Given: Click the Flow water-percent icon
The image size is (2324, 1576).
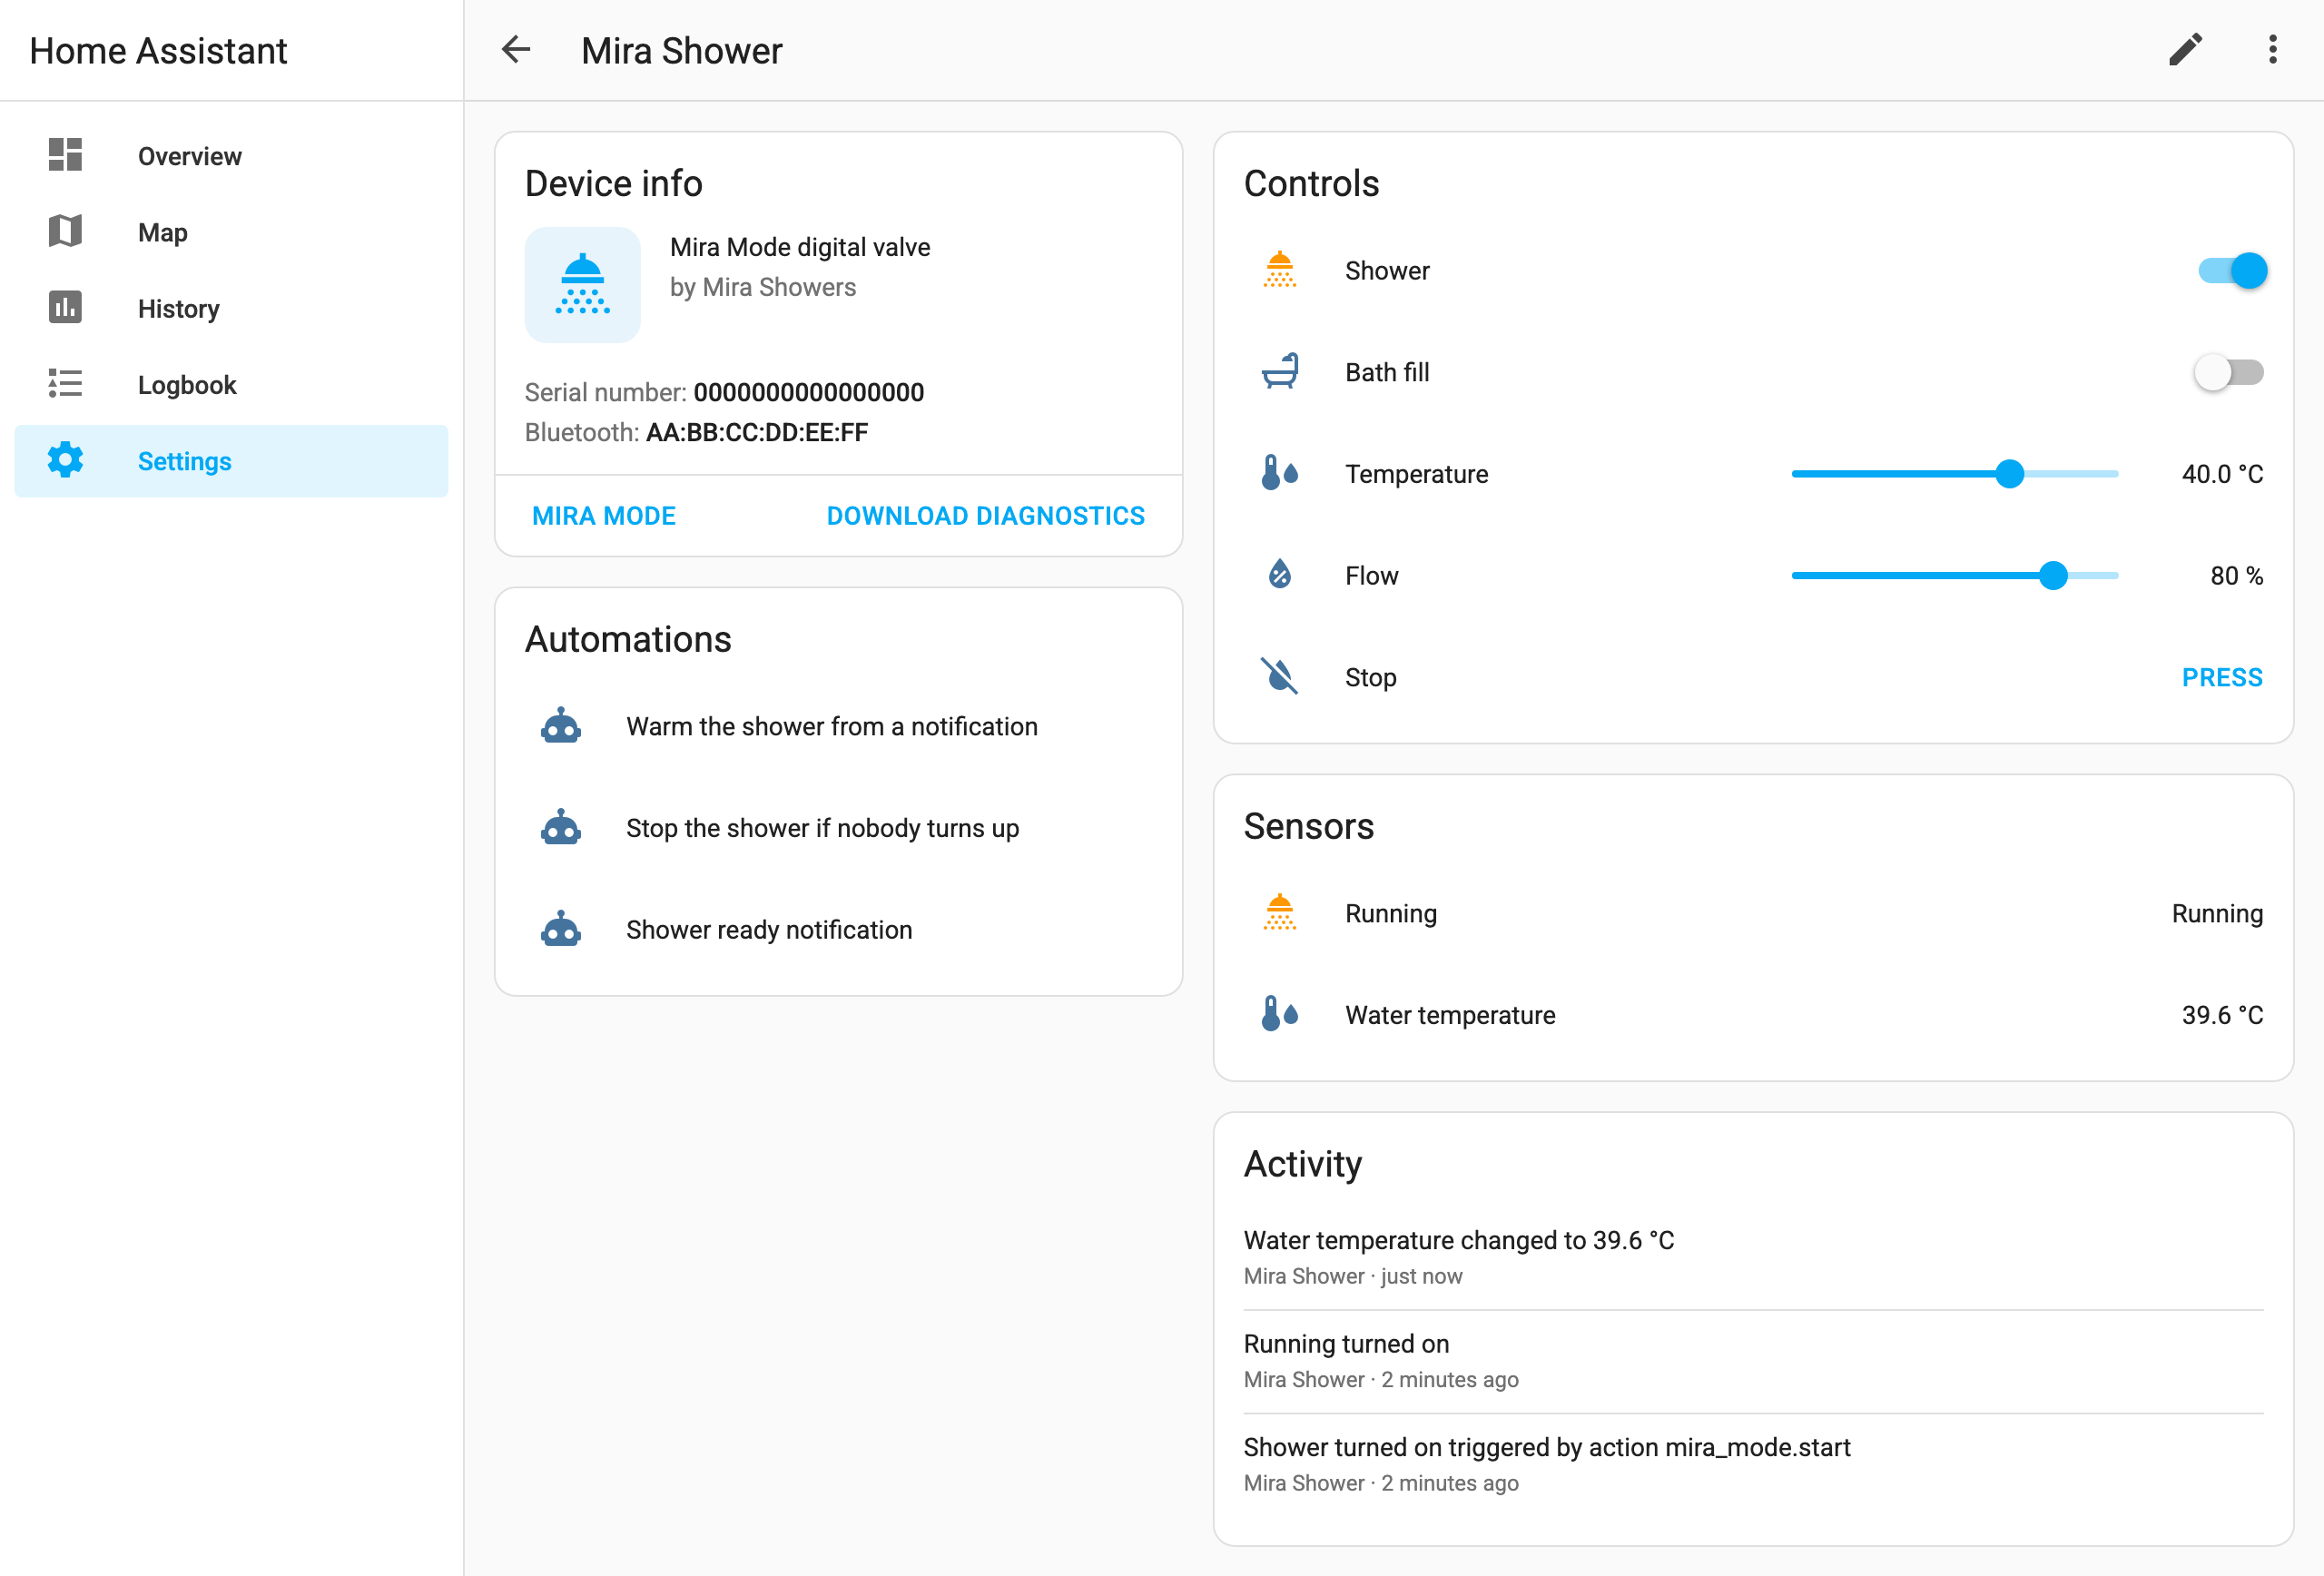Looking at the screenshot, I should 1279,575.
